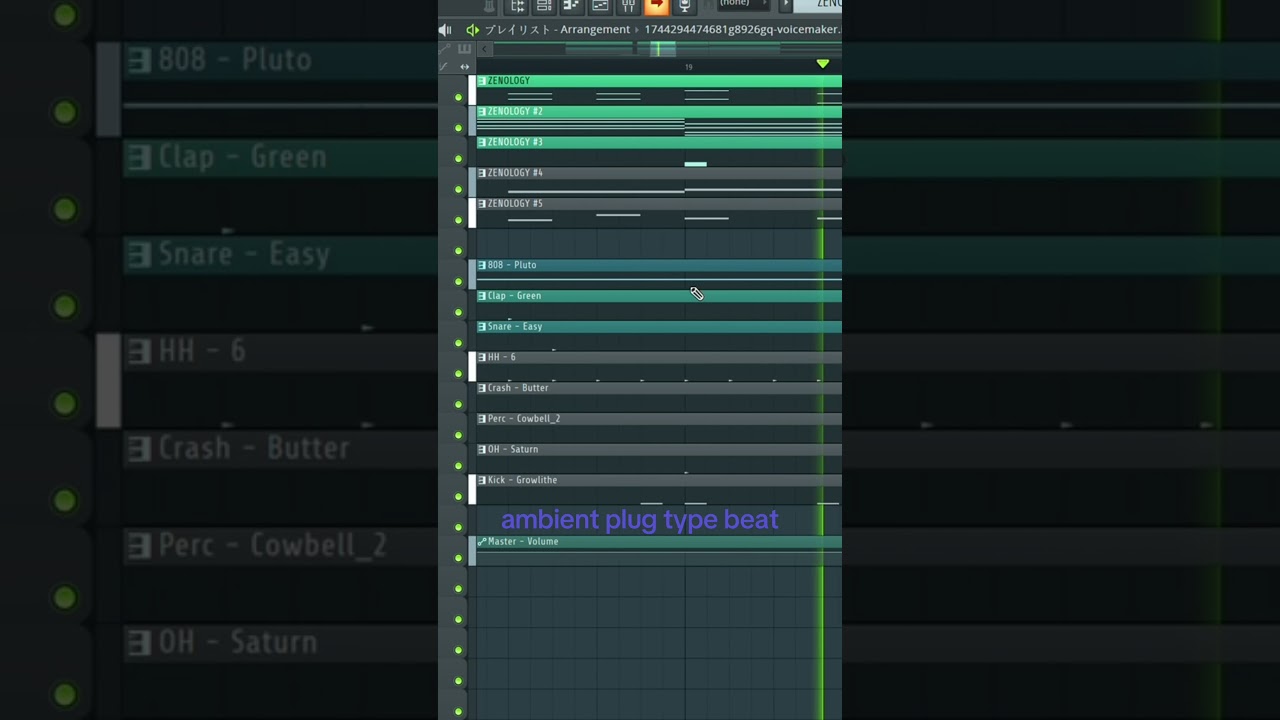Click the toolbar icon just left of the mixer faders
Screen dimensions: 1280x720
[600, 6]
